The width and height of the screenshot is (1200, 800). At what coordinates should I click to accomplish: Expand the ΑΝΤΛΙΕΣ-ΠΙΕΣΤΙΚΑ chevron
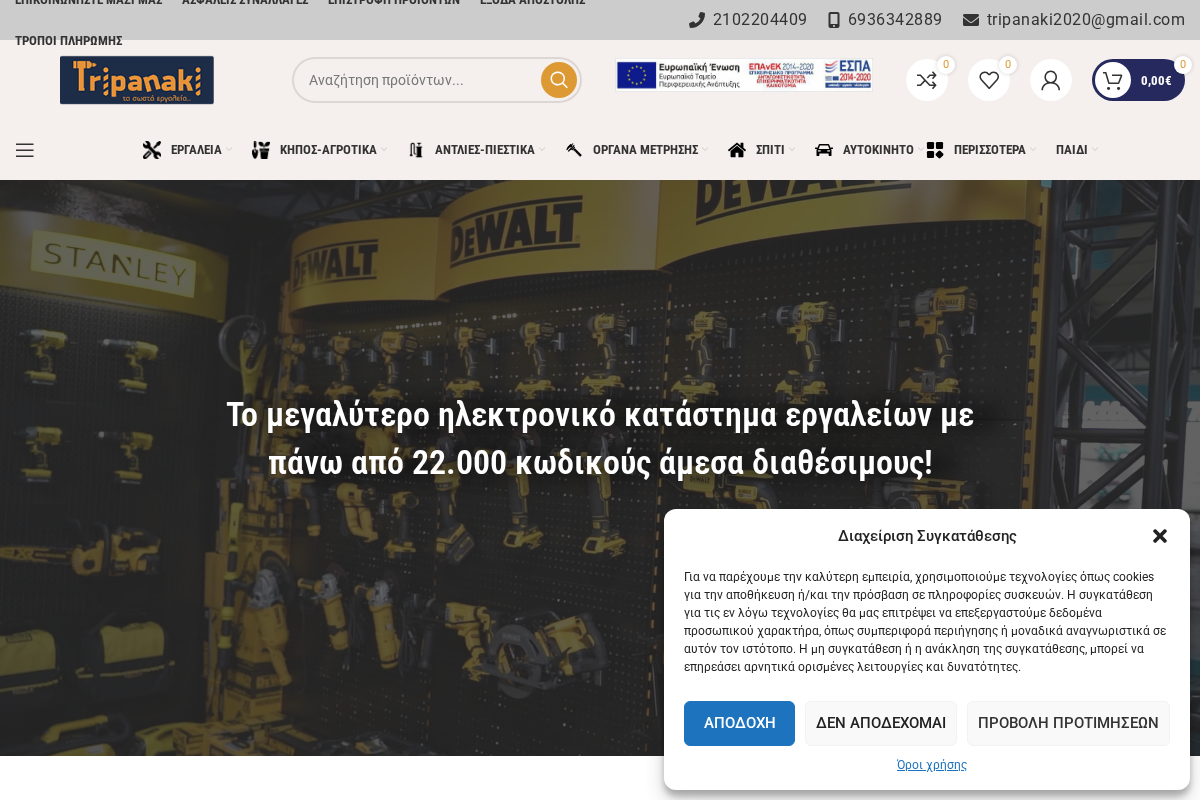(542, 150)
